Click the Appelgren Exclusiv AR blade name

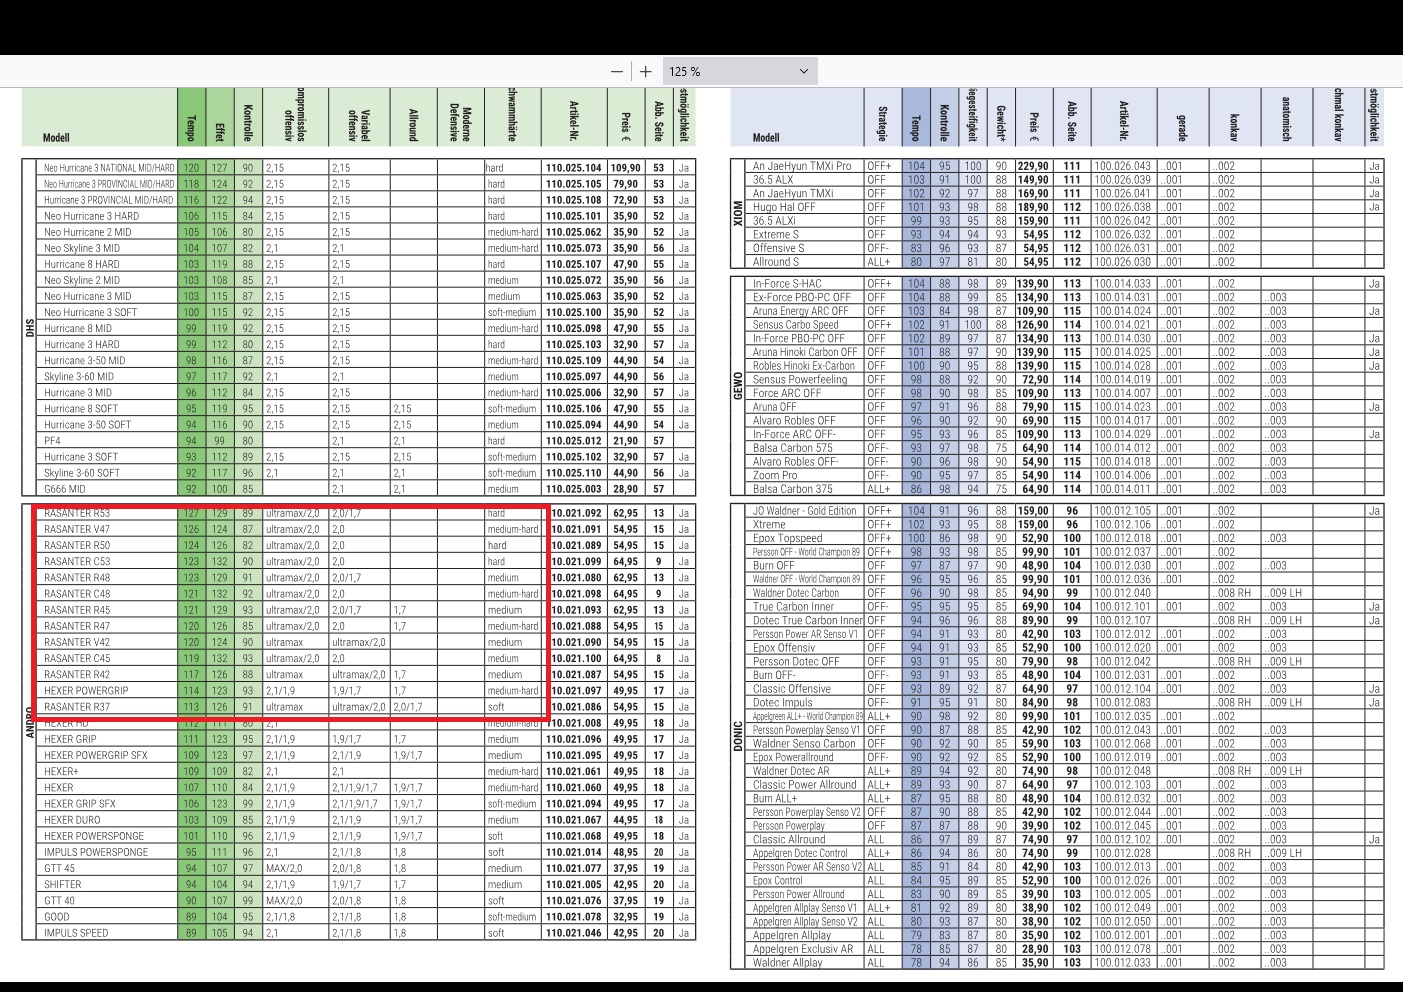pos(803,949)
